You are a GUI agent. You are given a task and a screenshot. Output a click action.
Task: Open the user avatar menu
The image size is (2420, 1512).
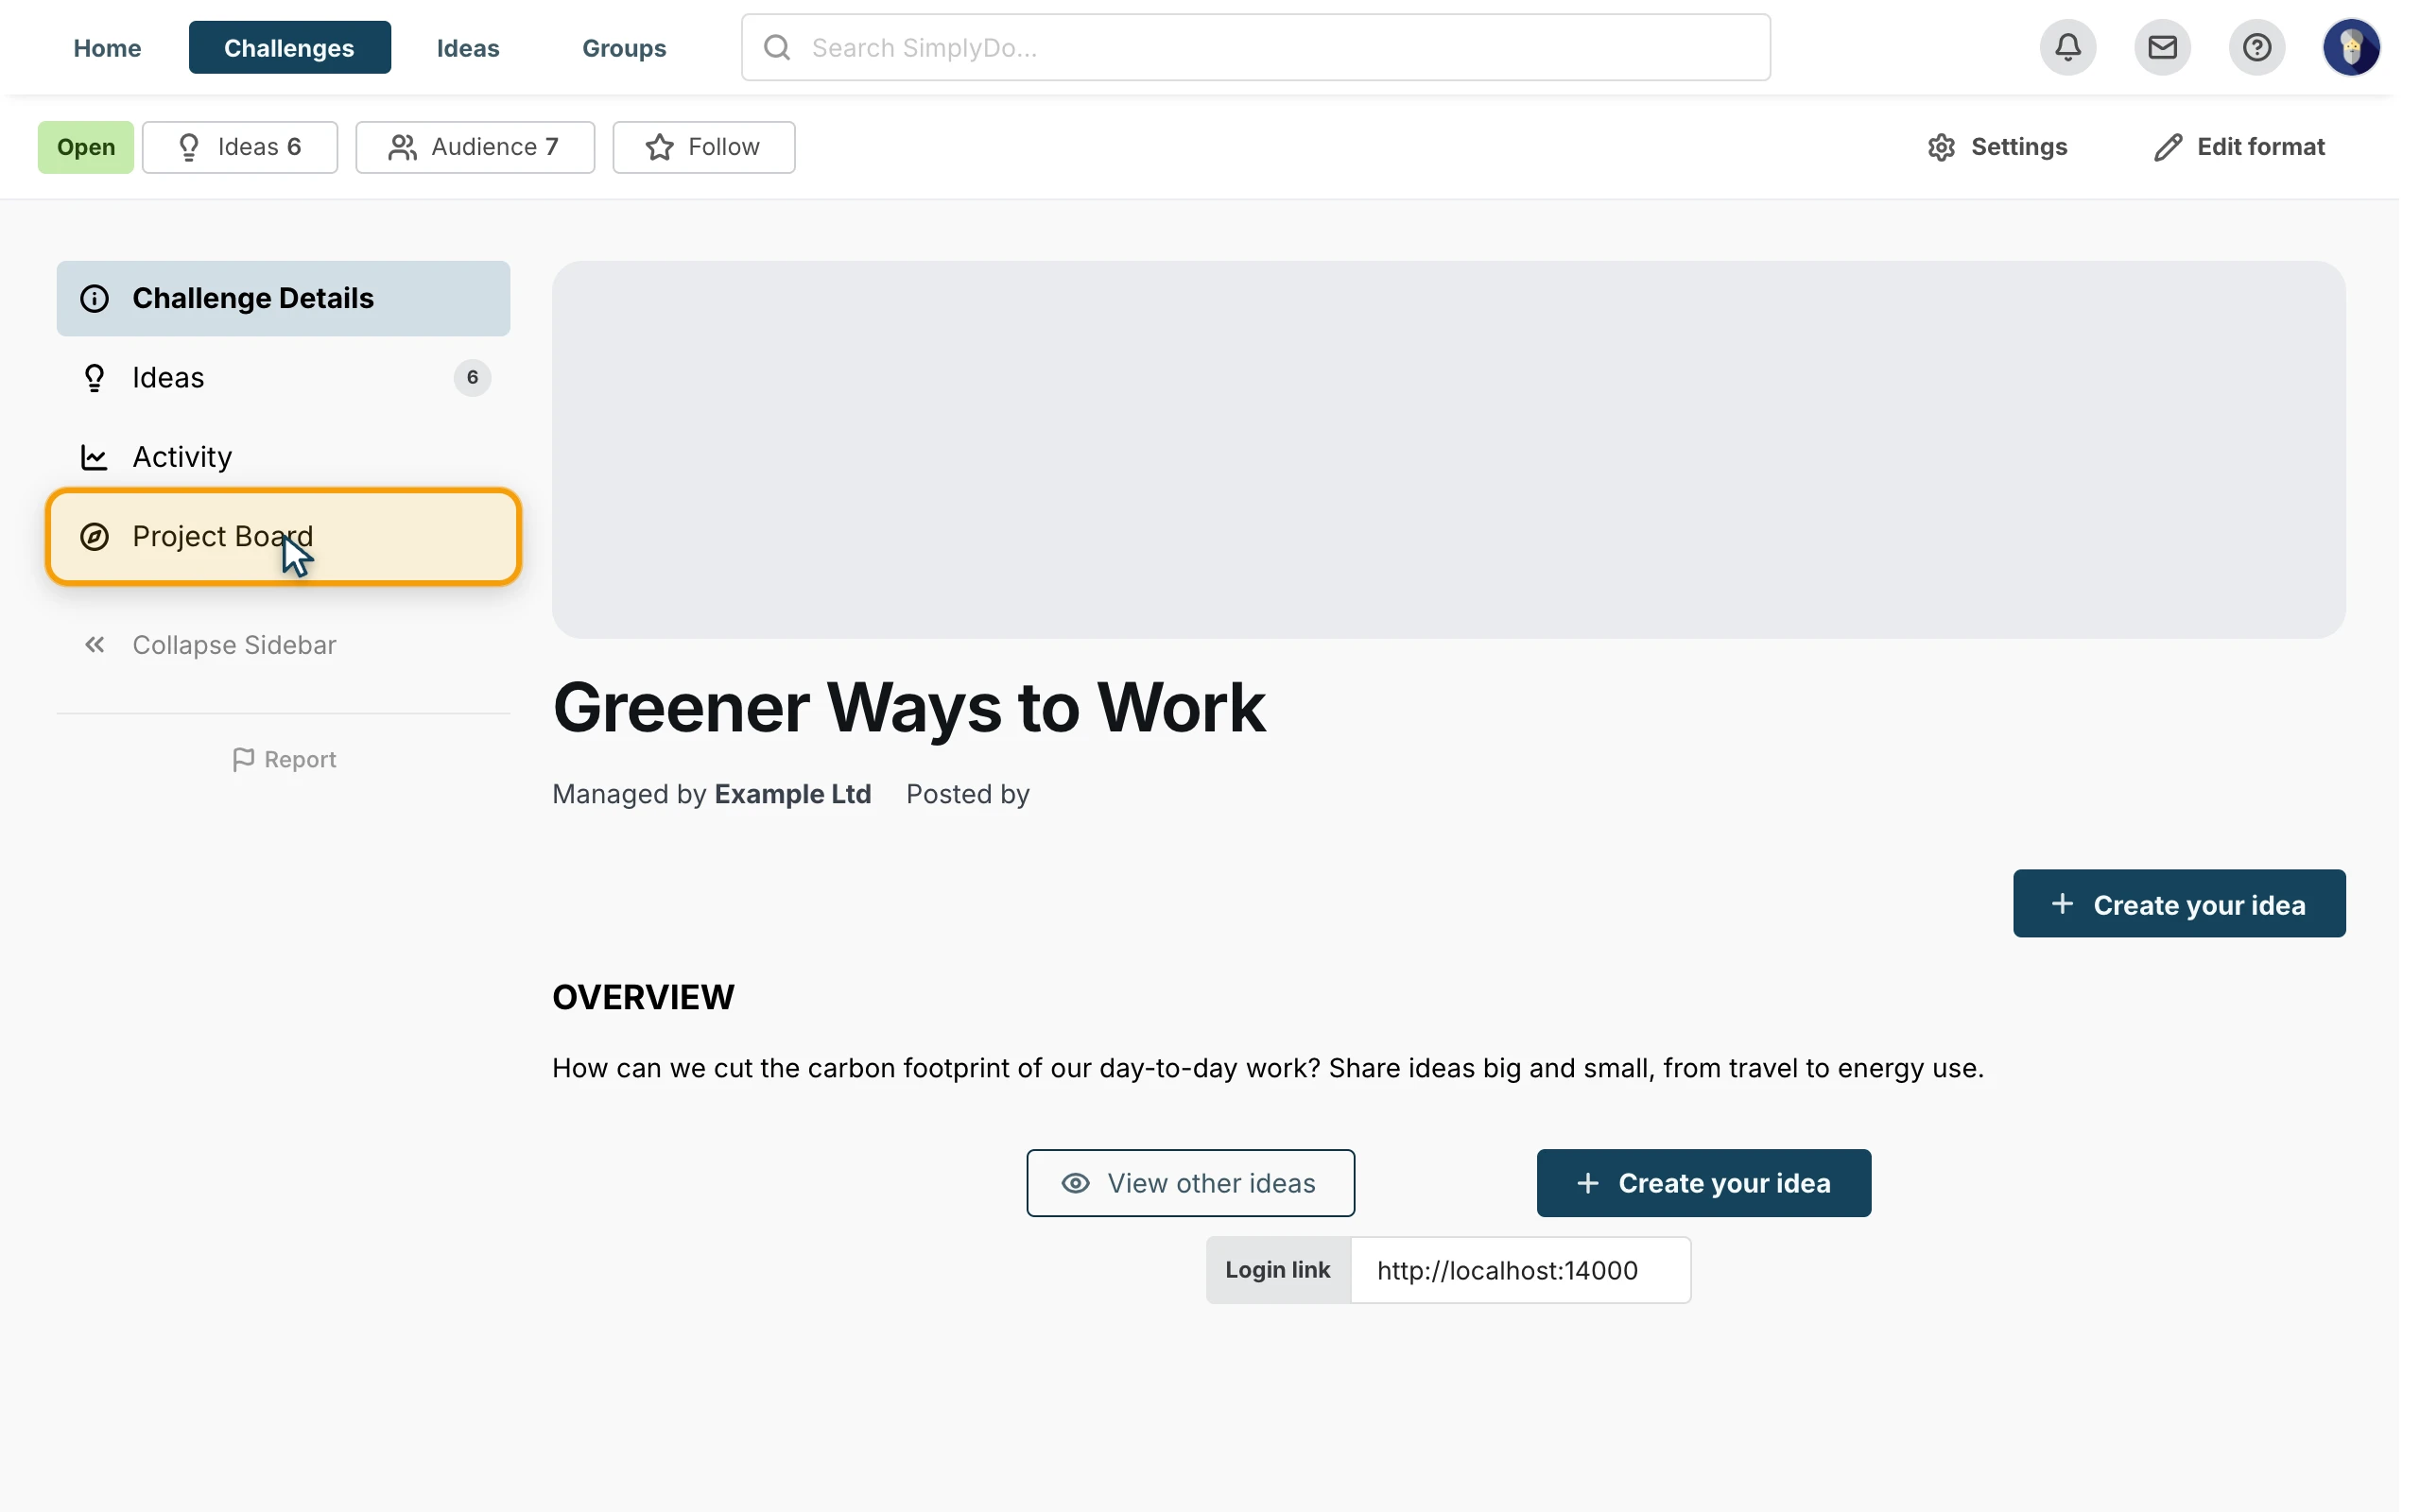tap(2351, 47)
